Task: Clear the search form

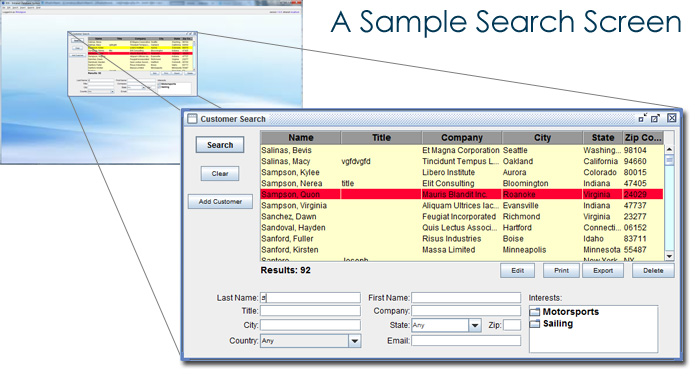Action: (220, 173)
